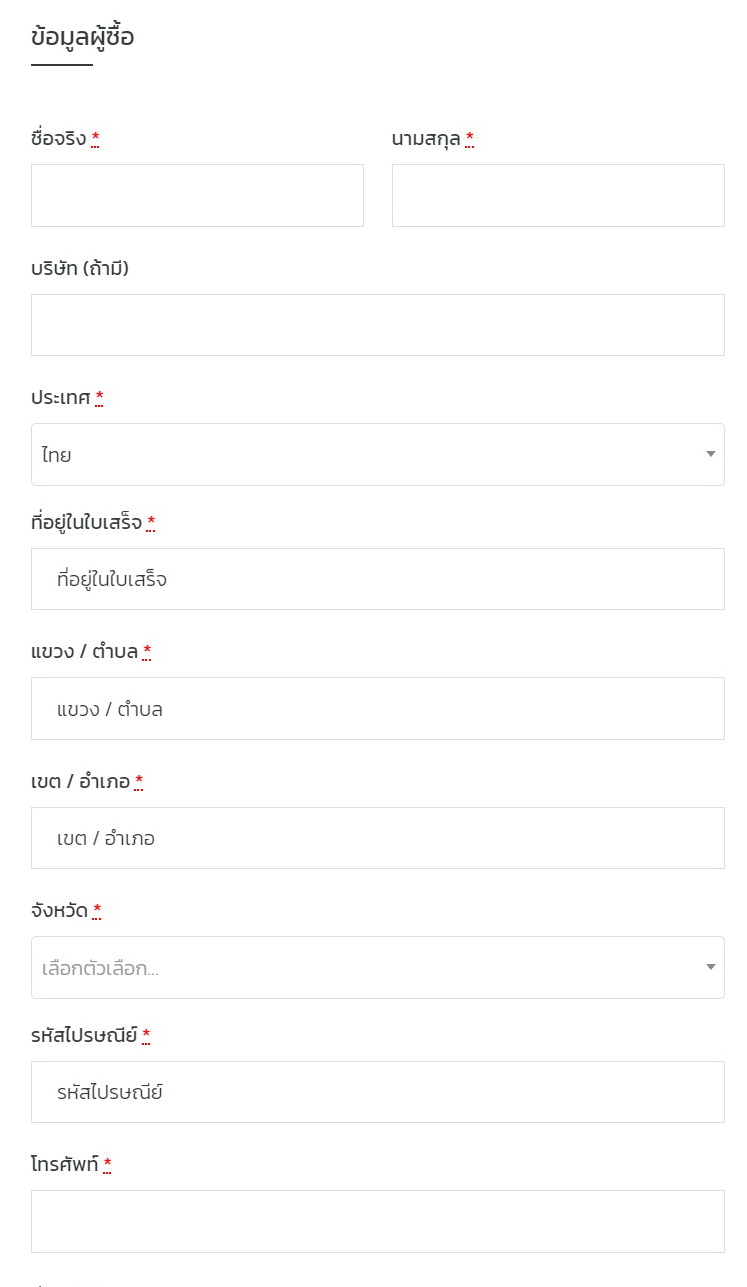This screenshot has width=747, height=1287.
Task: Click the ที่อยู่ในใบเสร็จ label above the field
Action: (87, 522)
